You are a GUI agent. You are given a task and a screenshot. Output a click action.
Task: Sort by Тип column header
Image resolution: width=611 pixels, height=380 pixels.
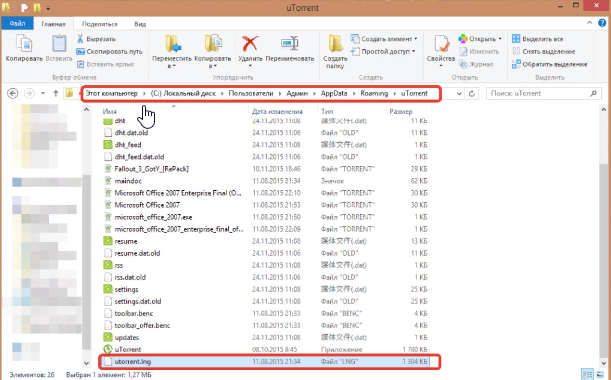327,111
